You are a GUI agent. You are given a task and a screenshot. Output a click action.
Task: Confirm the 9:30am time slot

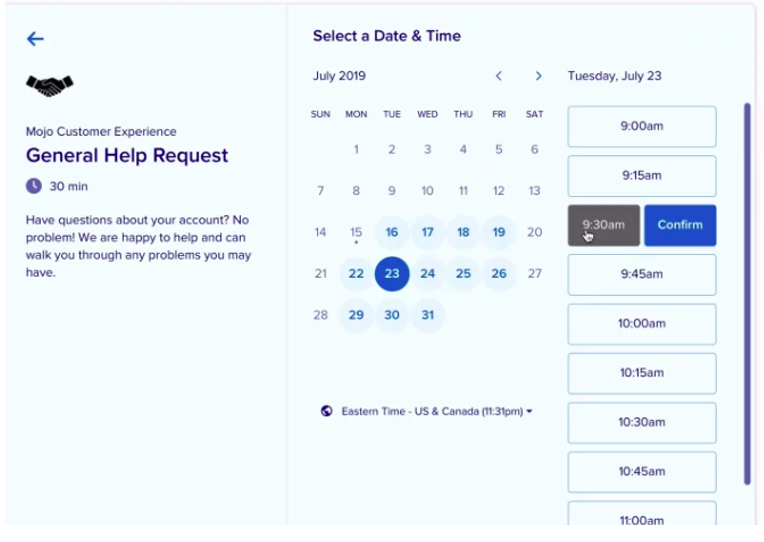[680, 225]
